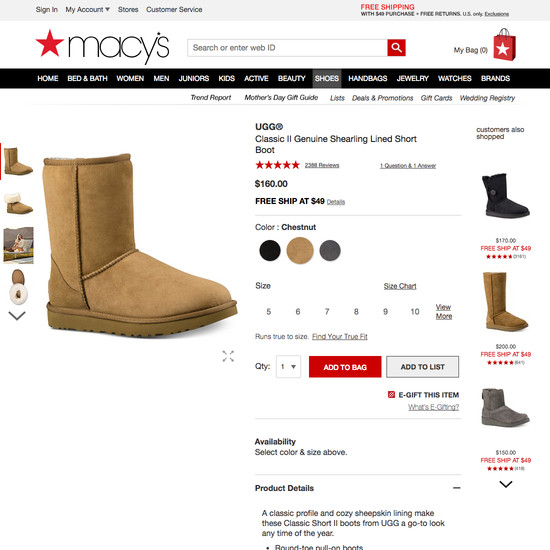Show more thumbnails with down chevron

tap(17, 316)
